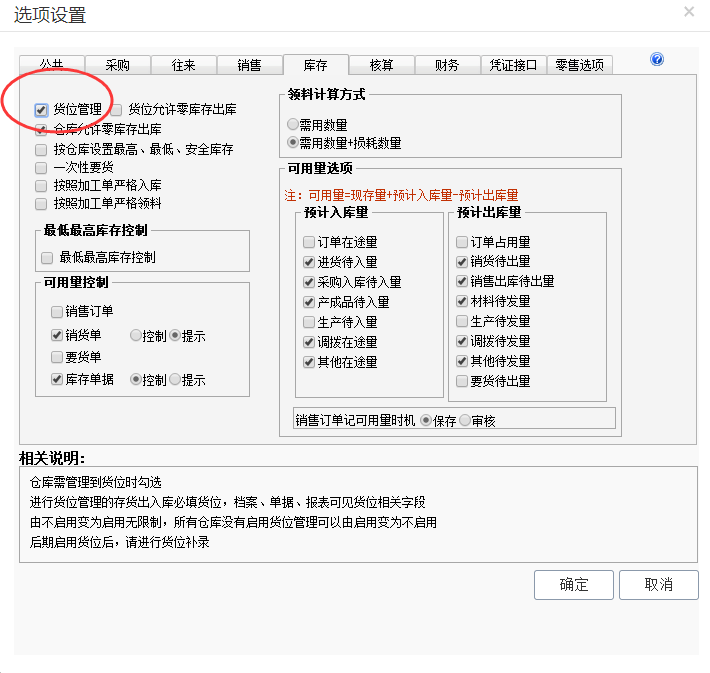Choose 提示 radio next to 库存单据

click(x=175, y=379)
